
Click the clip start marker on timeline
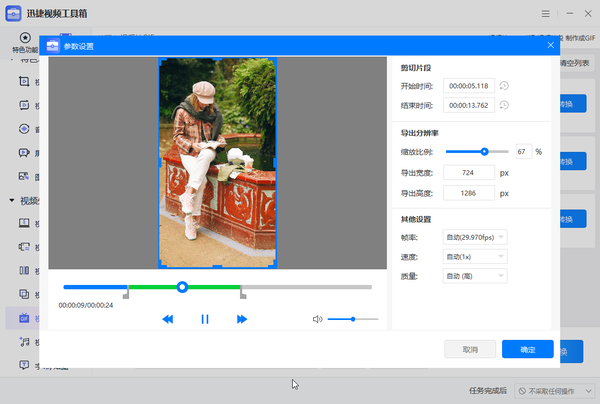tap(126, 293)
